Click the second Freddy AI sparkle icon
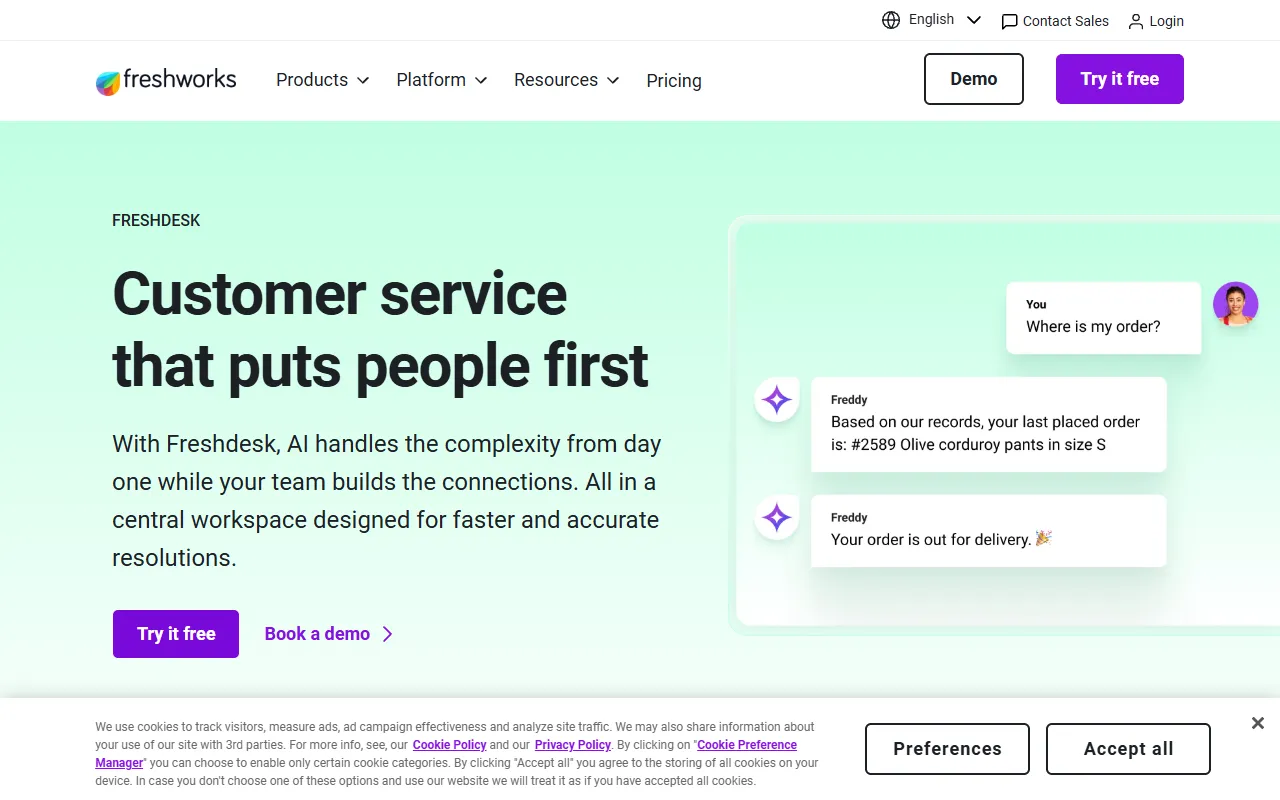Screen dimensions: 1280x800 click(776, 518)
